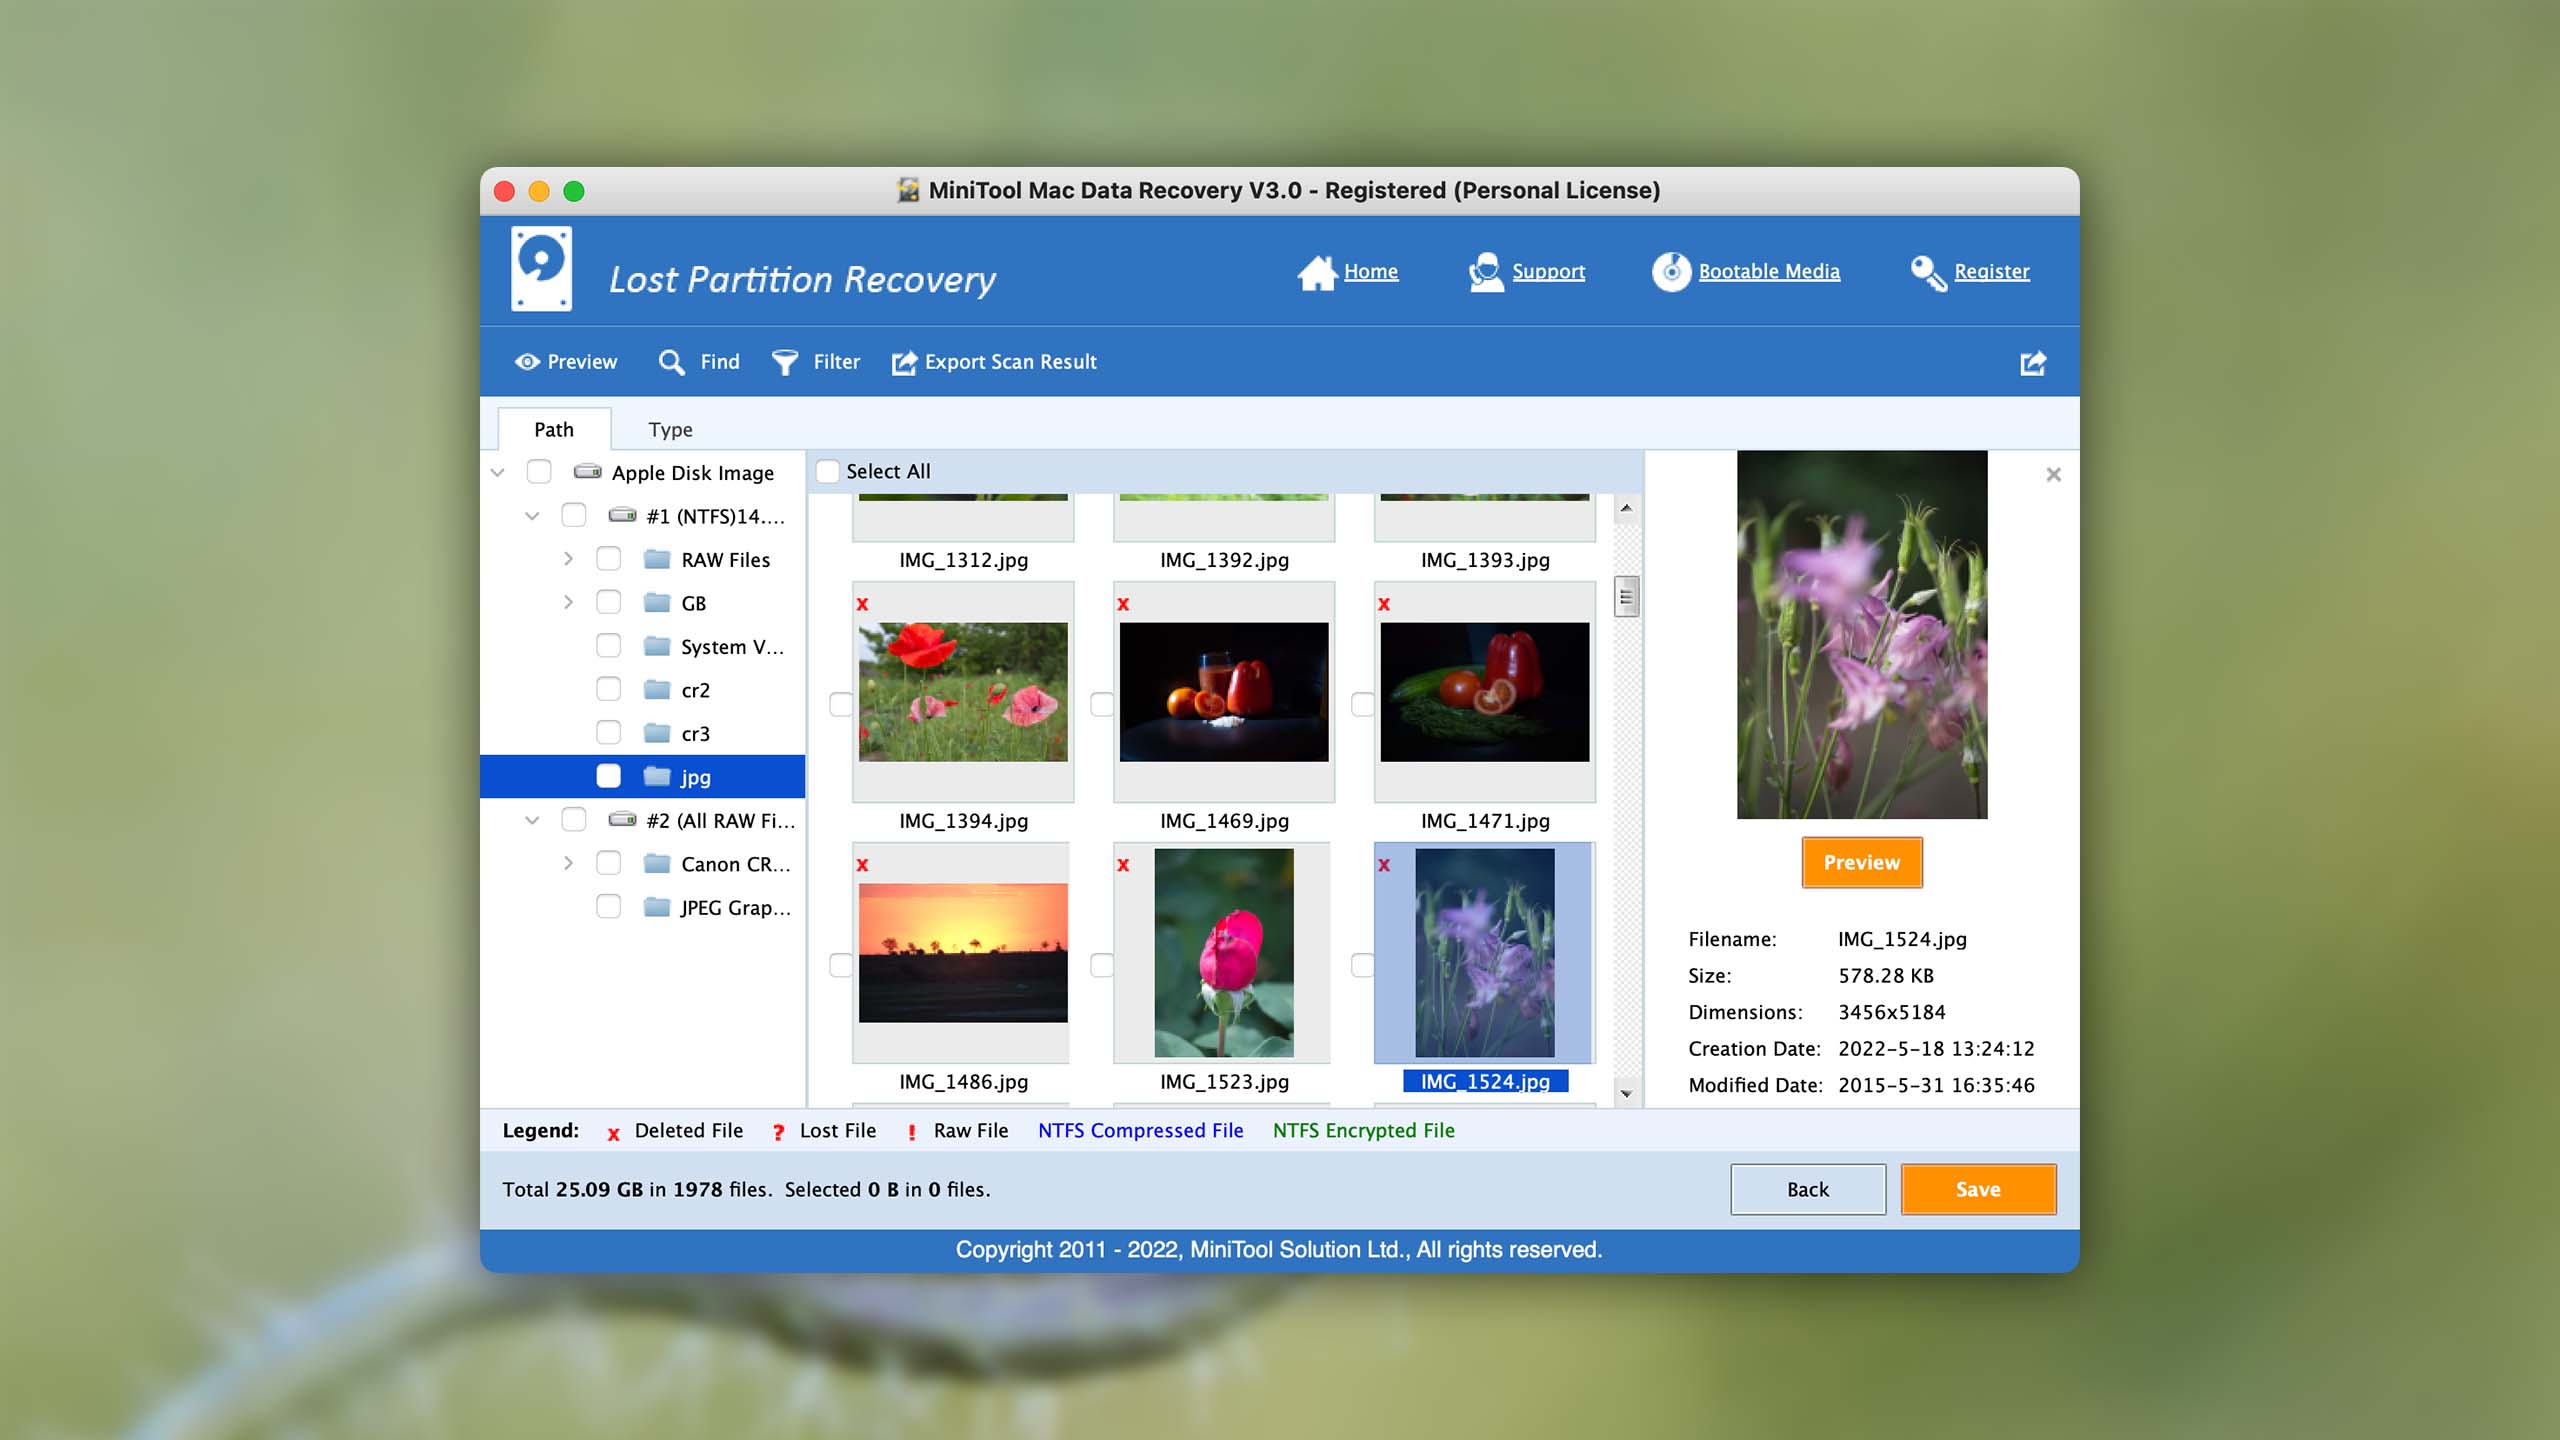2560x1440 pixels.
Task: Expand the GB folder
Action: click(568, 602)
